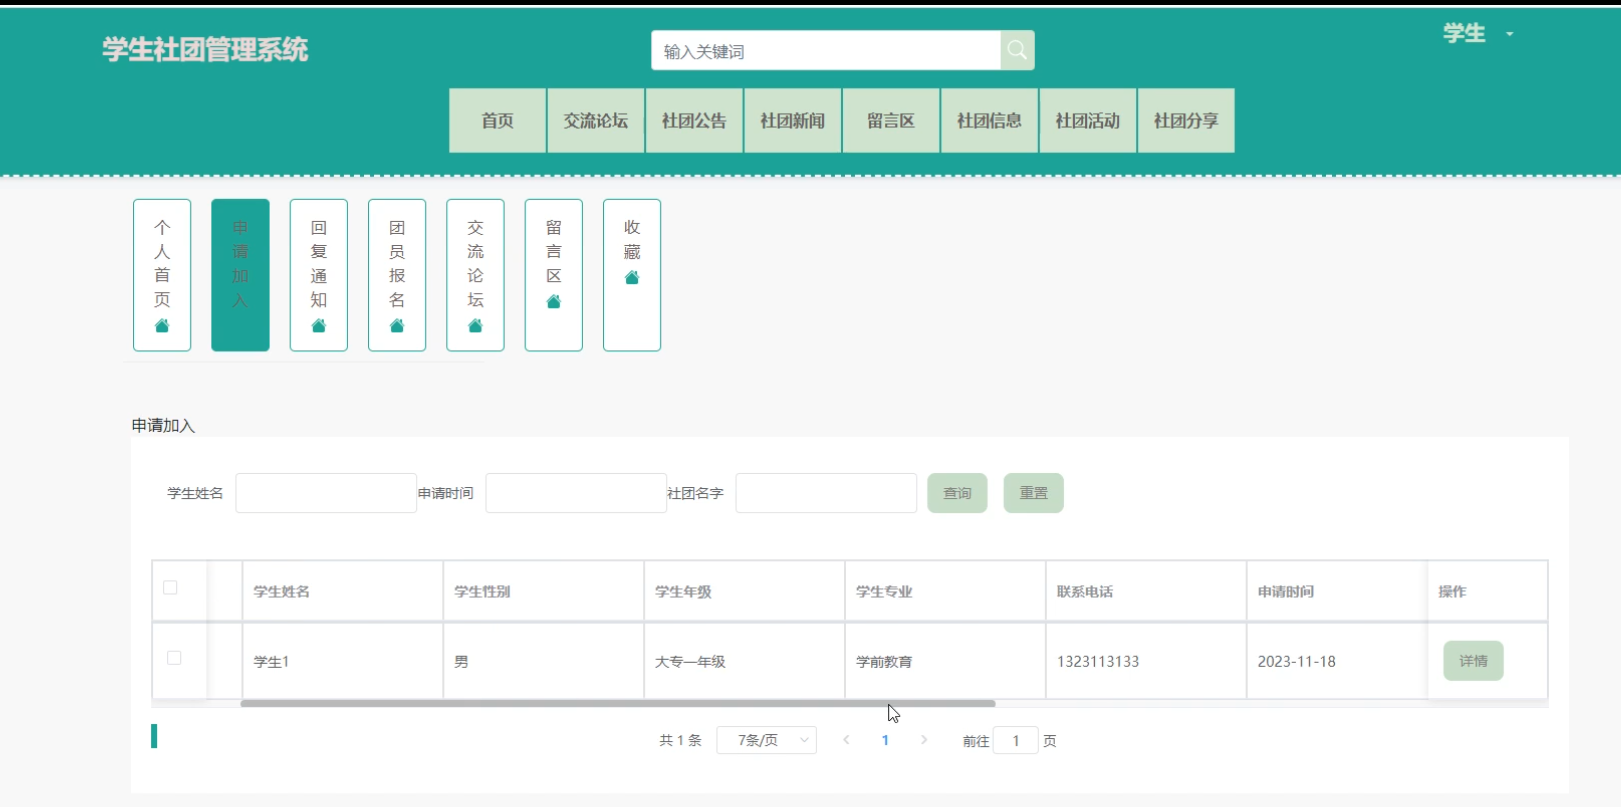Click home icon in 收藏 card
Image resolution: width=1621 pixels, height=807 pixels.
click(632, 278)
